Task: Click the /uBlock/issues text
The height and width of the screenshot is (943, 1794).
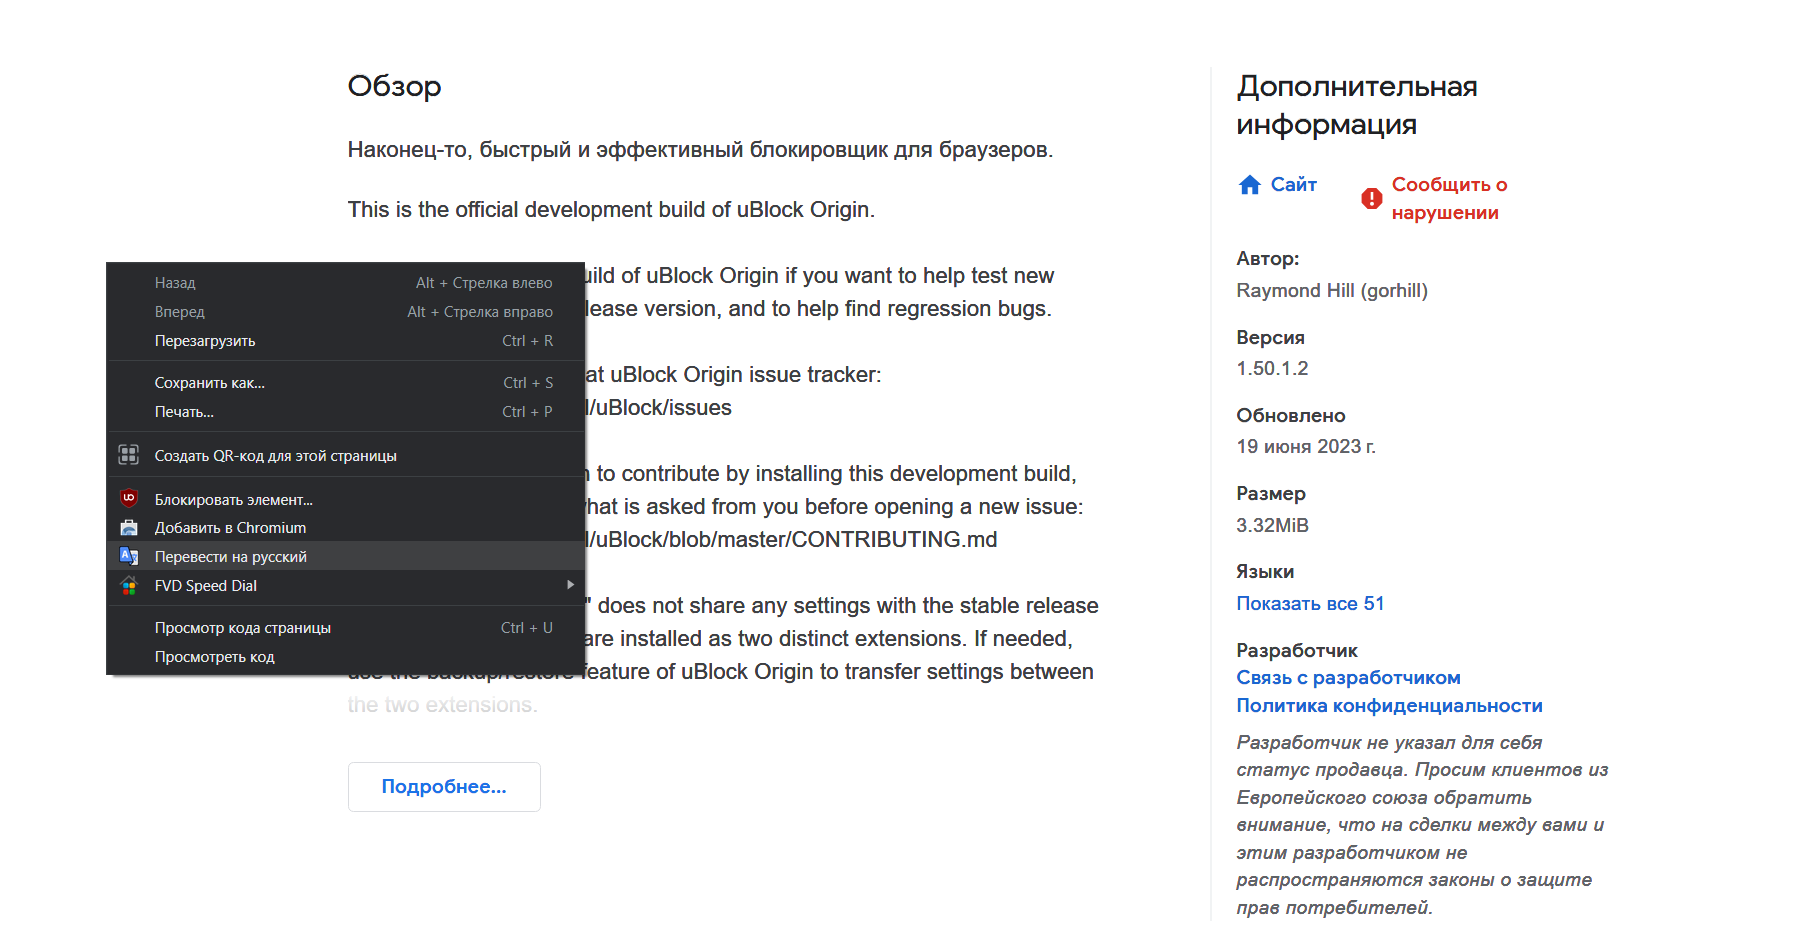Action: click(659, 408)
